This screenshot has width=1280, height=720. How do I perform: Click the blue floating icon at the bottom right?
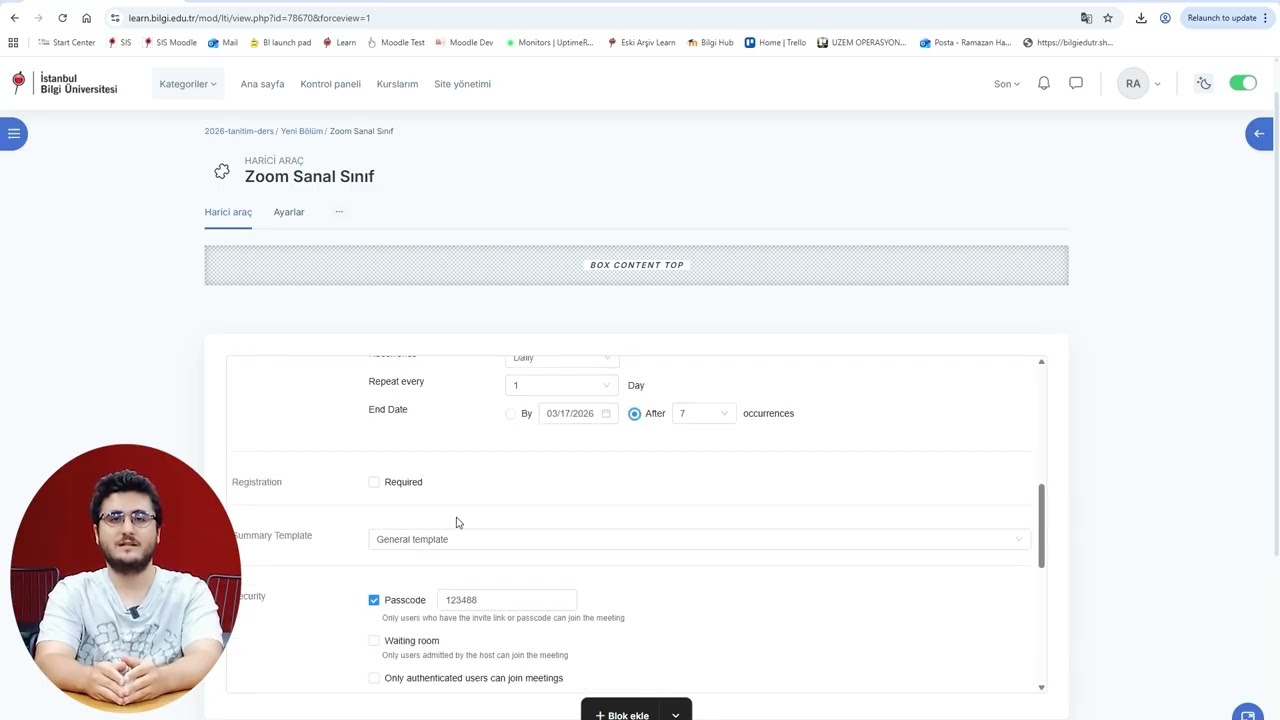coord(1247,714)
